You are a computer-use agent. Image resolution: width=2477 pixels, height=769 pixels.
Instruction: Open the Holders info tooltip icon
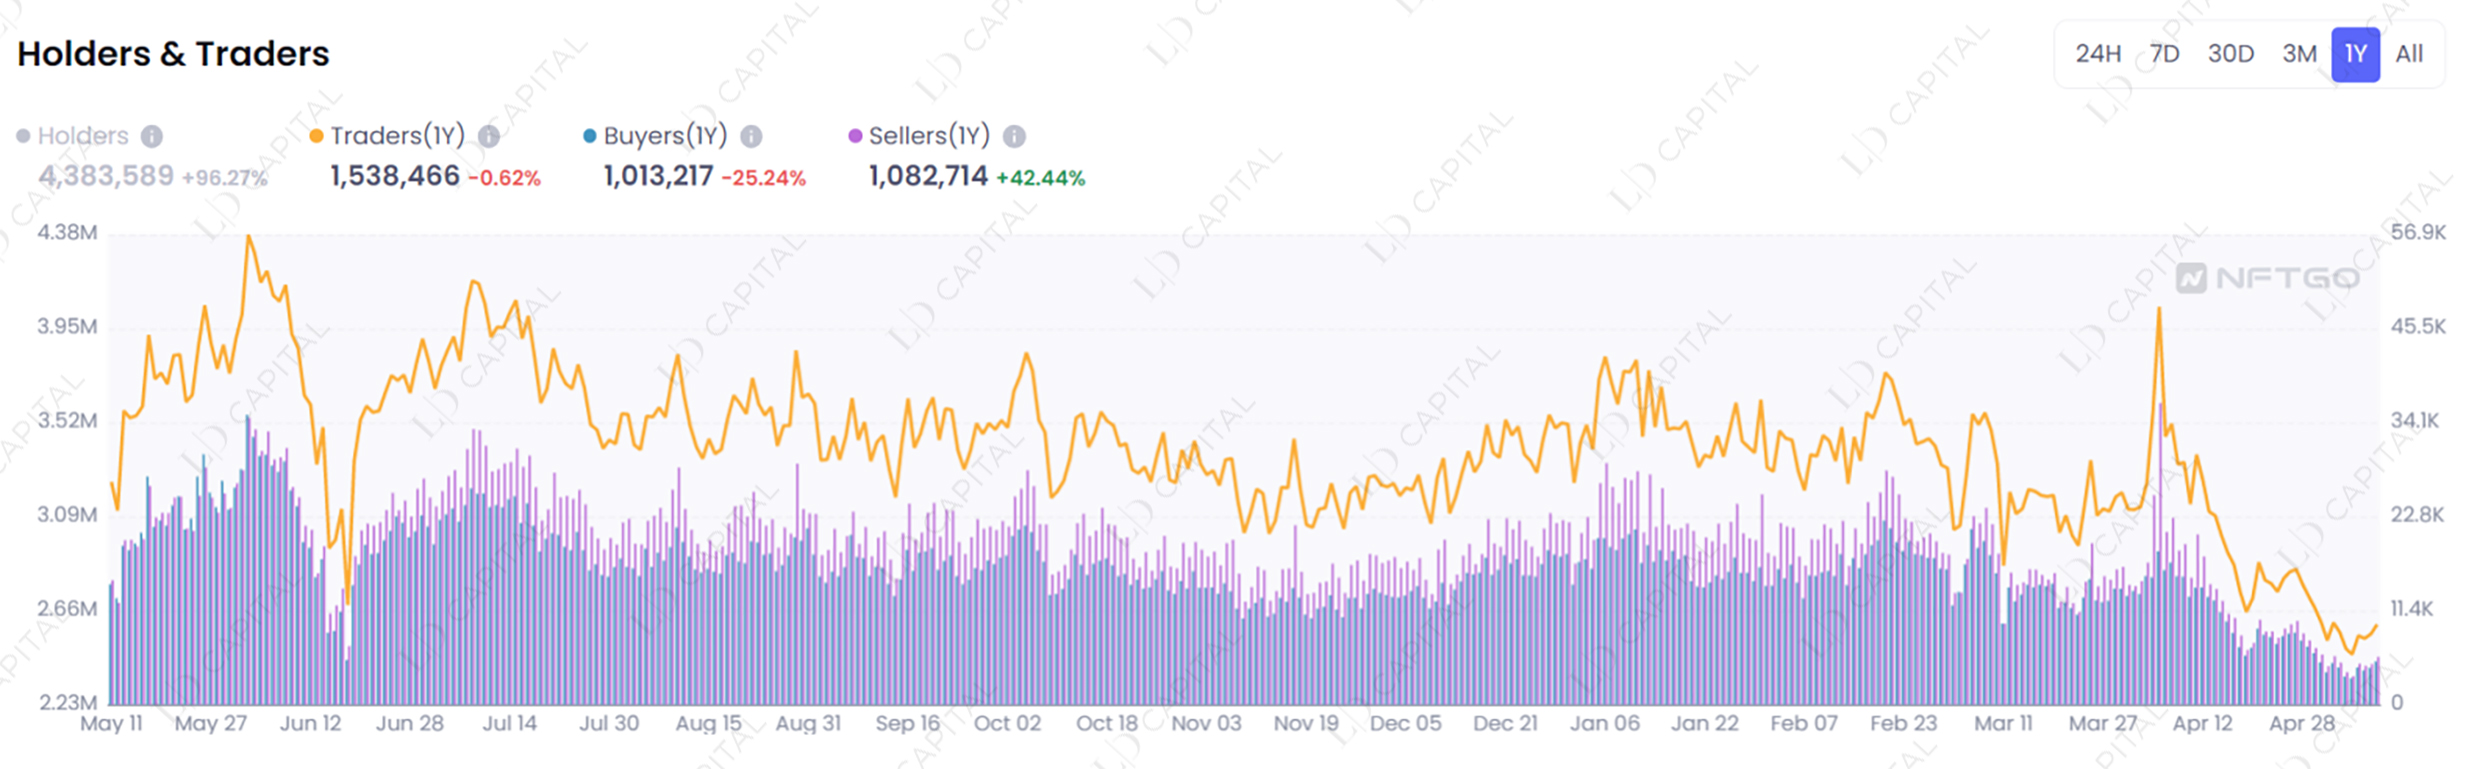(152, 136)
